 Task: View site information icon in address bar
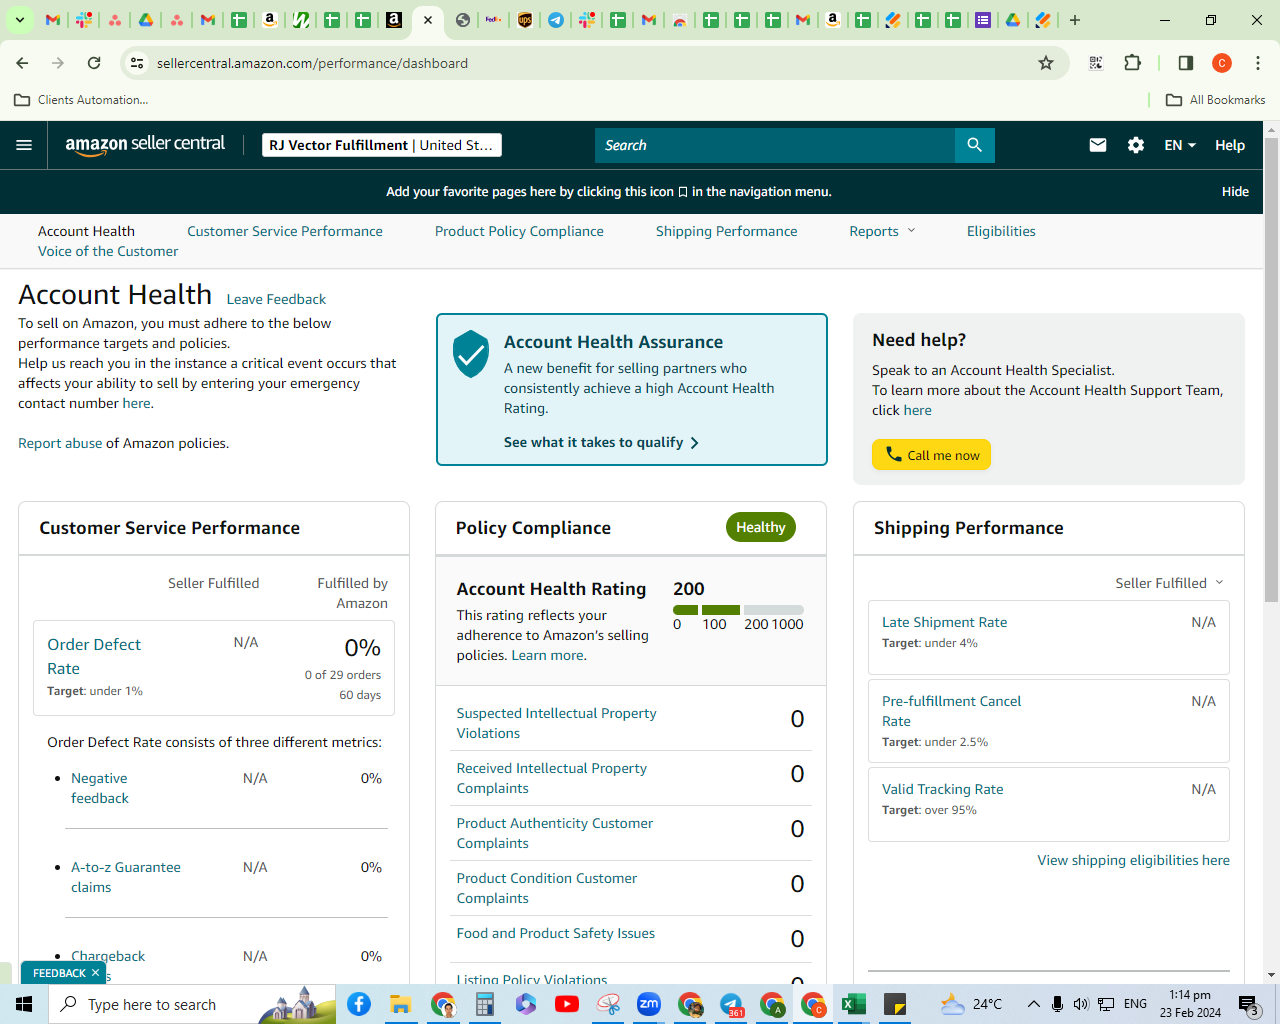(x=138, y=63)
